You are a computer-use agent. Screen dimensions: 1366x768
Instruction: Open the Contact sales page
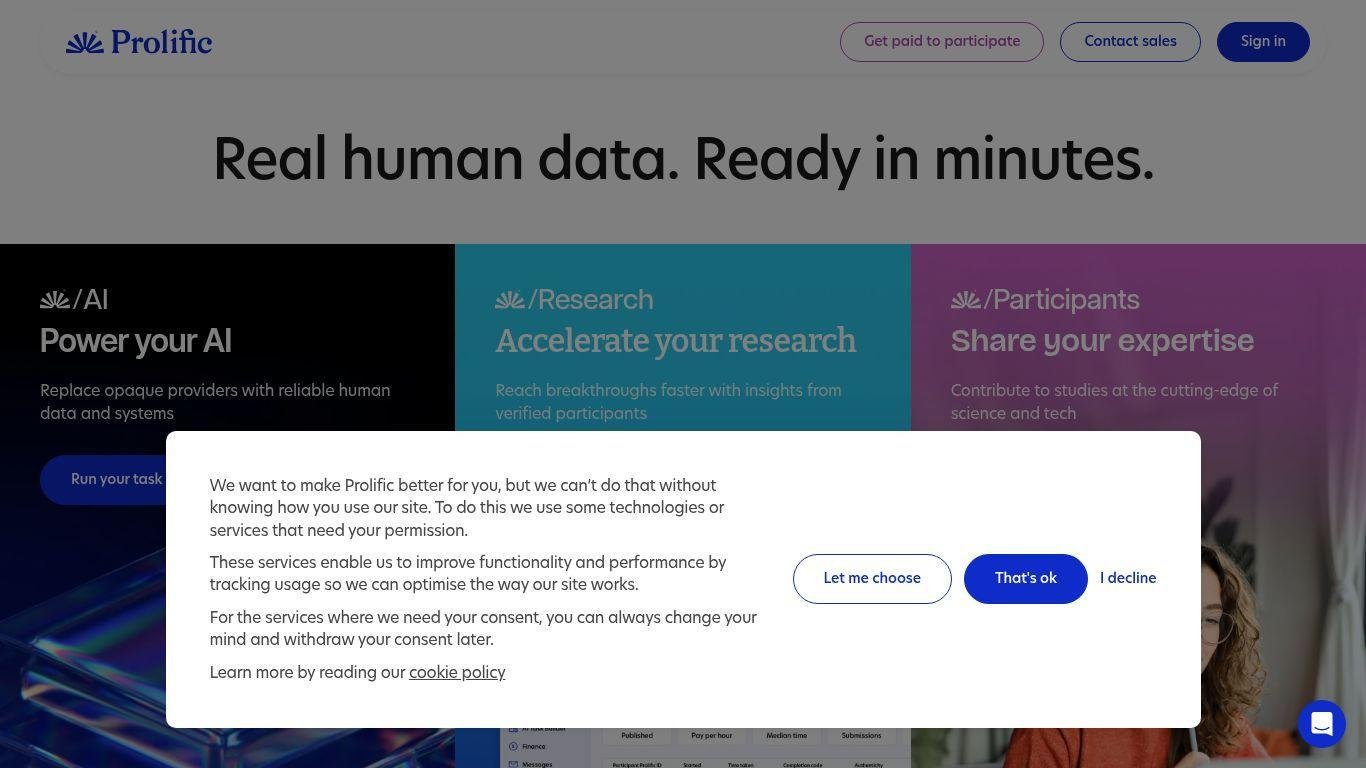pos(1130,42)
